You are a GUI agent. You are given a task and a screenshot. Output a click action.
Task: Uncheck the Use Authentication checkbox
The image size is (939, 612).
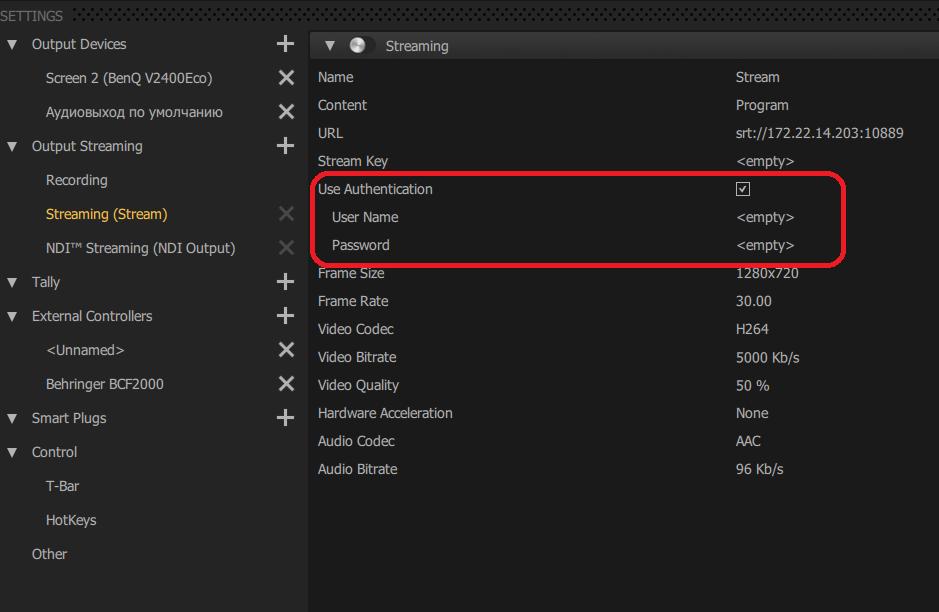tap(743, 189)
